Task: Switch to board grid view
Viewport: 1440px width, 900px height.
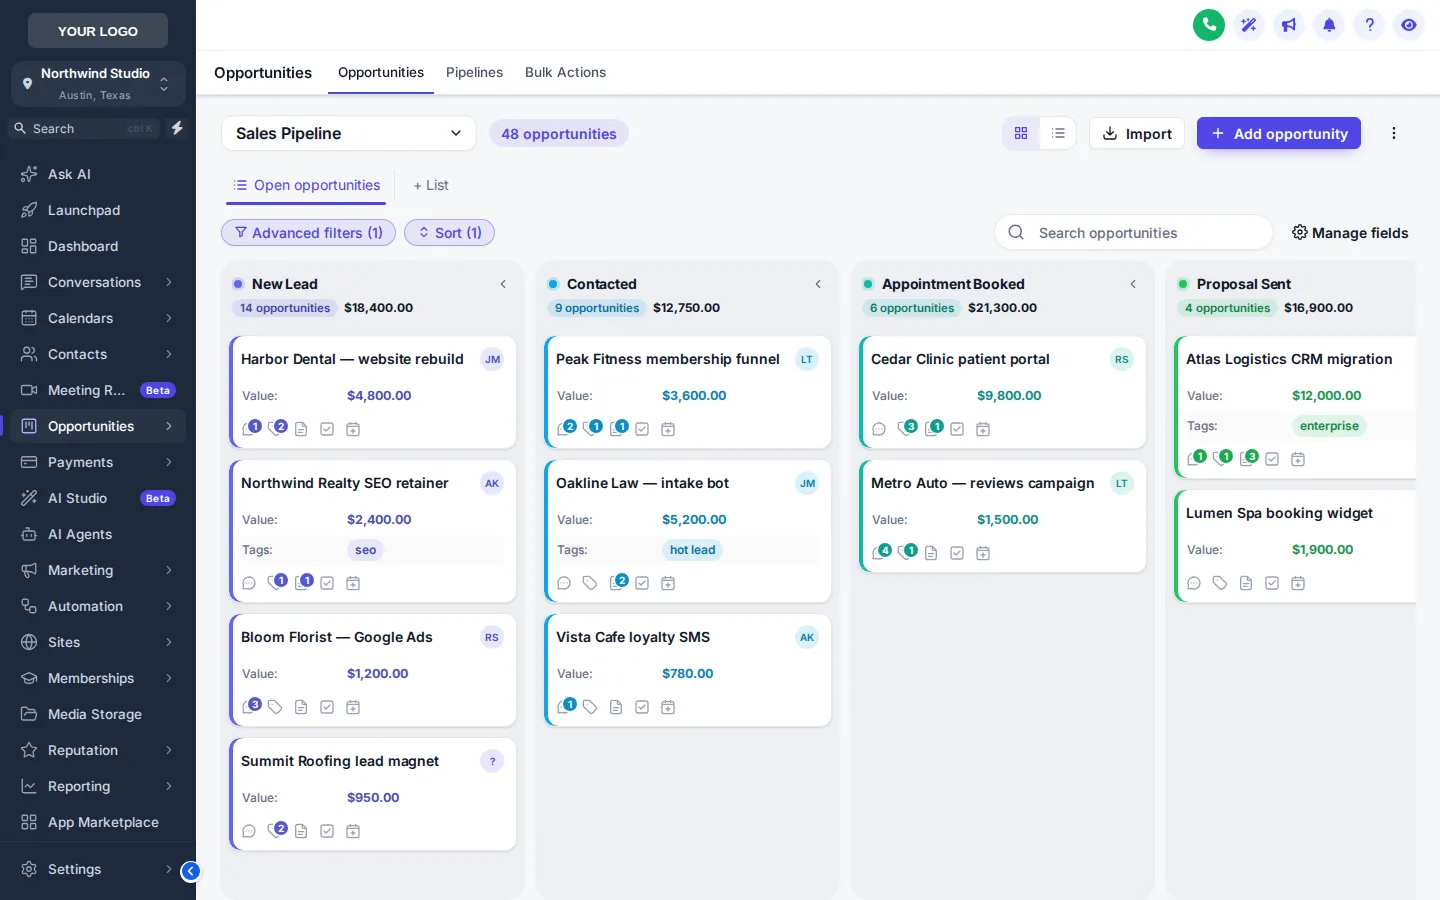Action: [x=1021, y=133]
